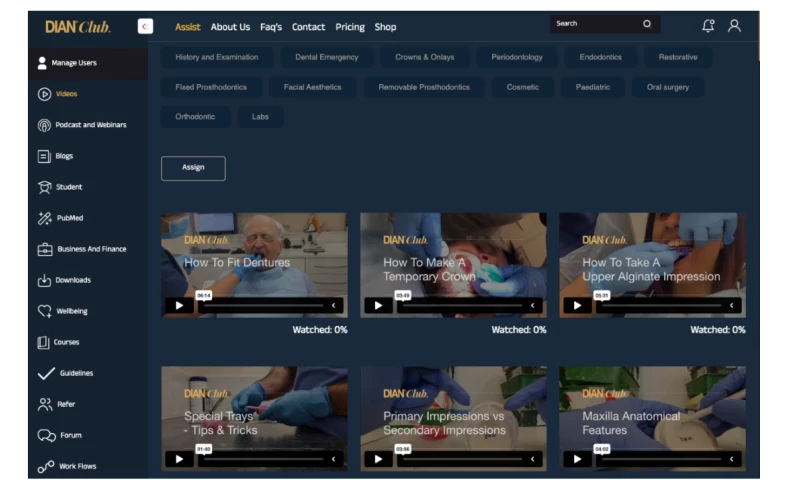Open the user profile icon

pyautogui.click(x=734, y=26)
